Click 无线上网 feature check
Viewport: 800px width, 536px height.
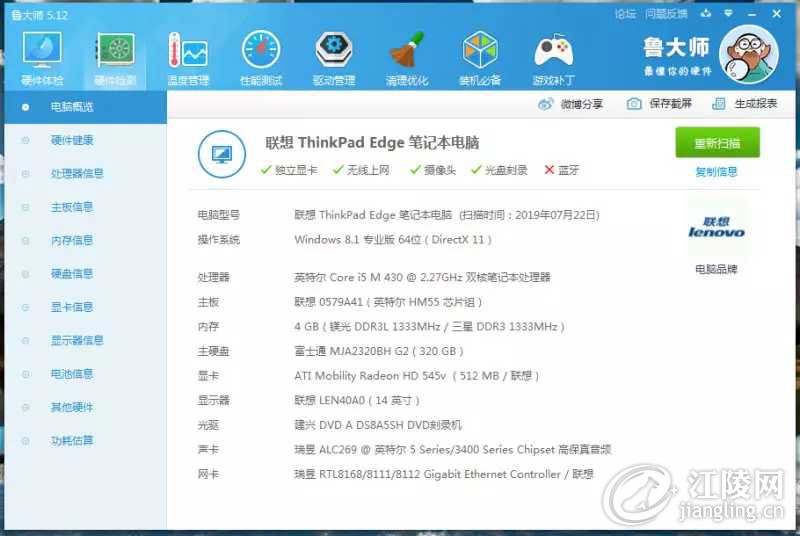tap(361, 170)
